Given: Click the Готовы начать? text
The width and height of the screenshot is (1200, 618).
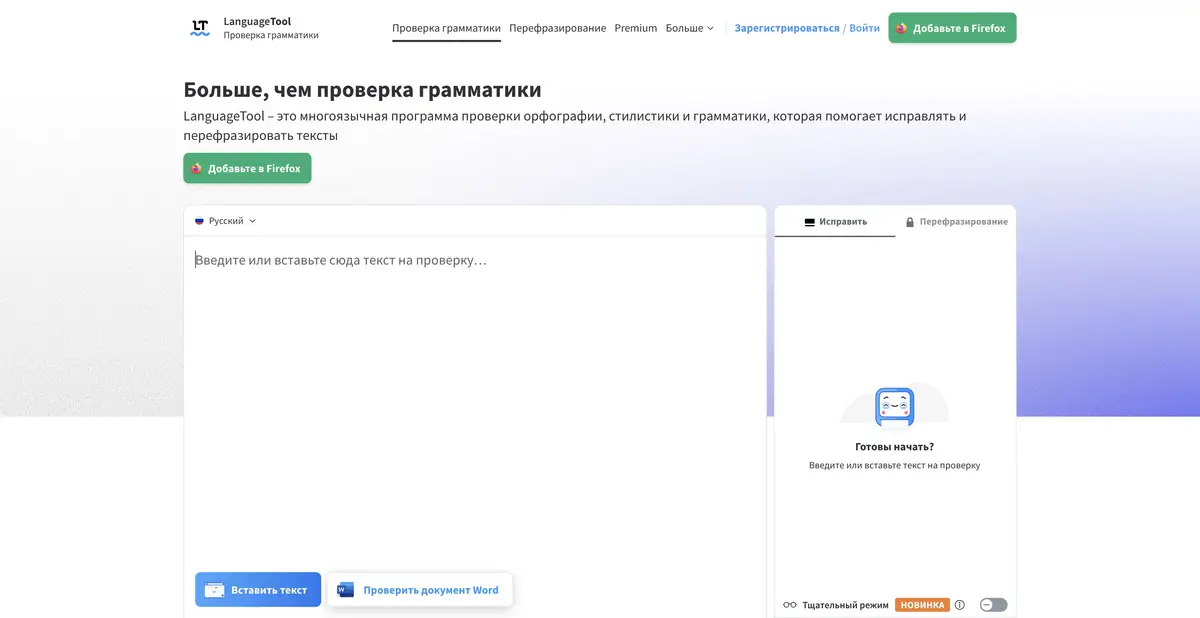Looking at the screenshot, I should coord(895,447).
